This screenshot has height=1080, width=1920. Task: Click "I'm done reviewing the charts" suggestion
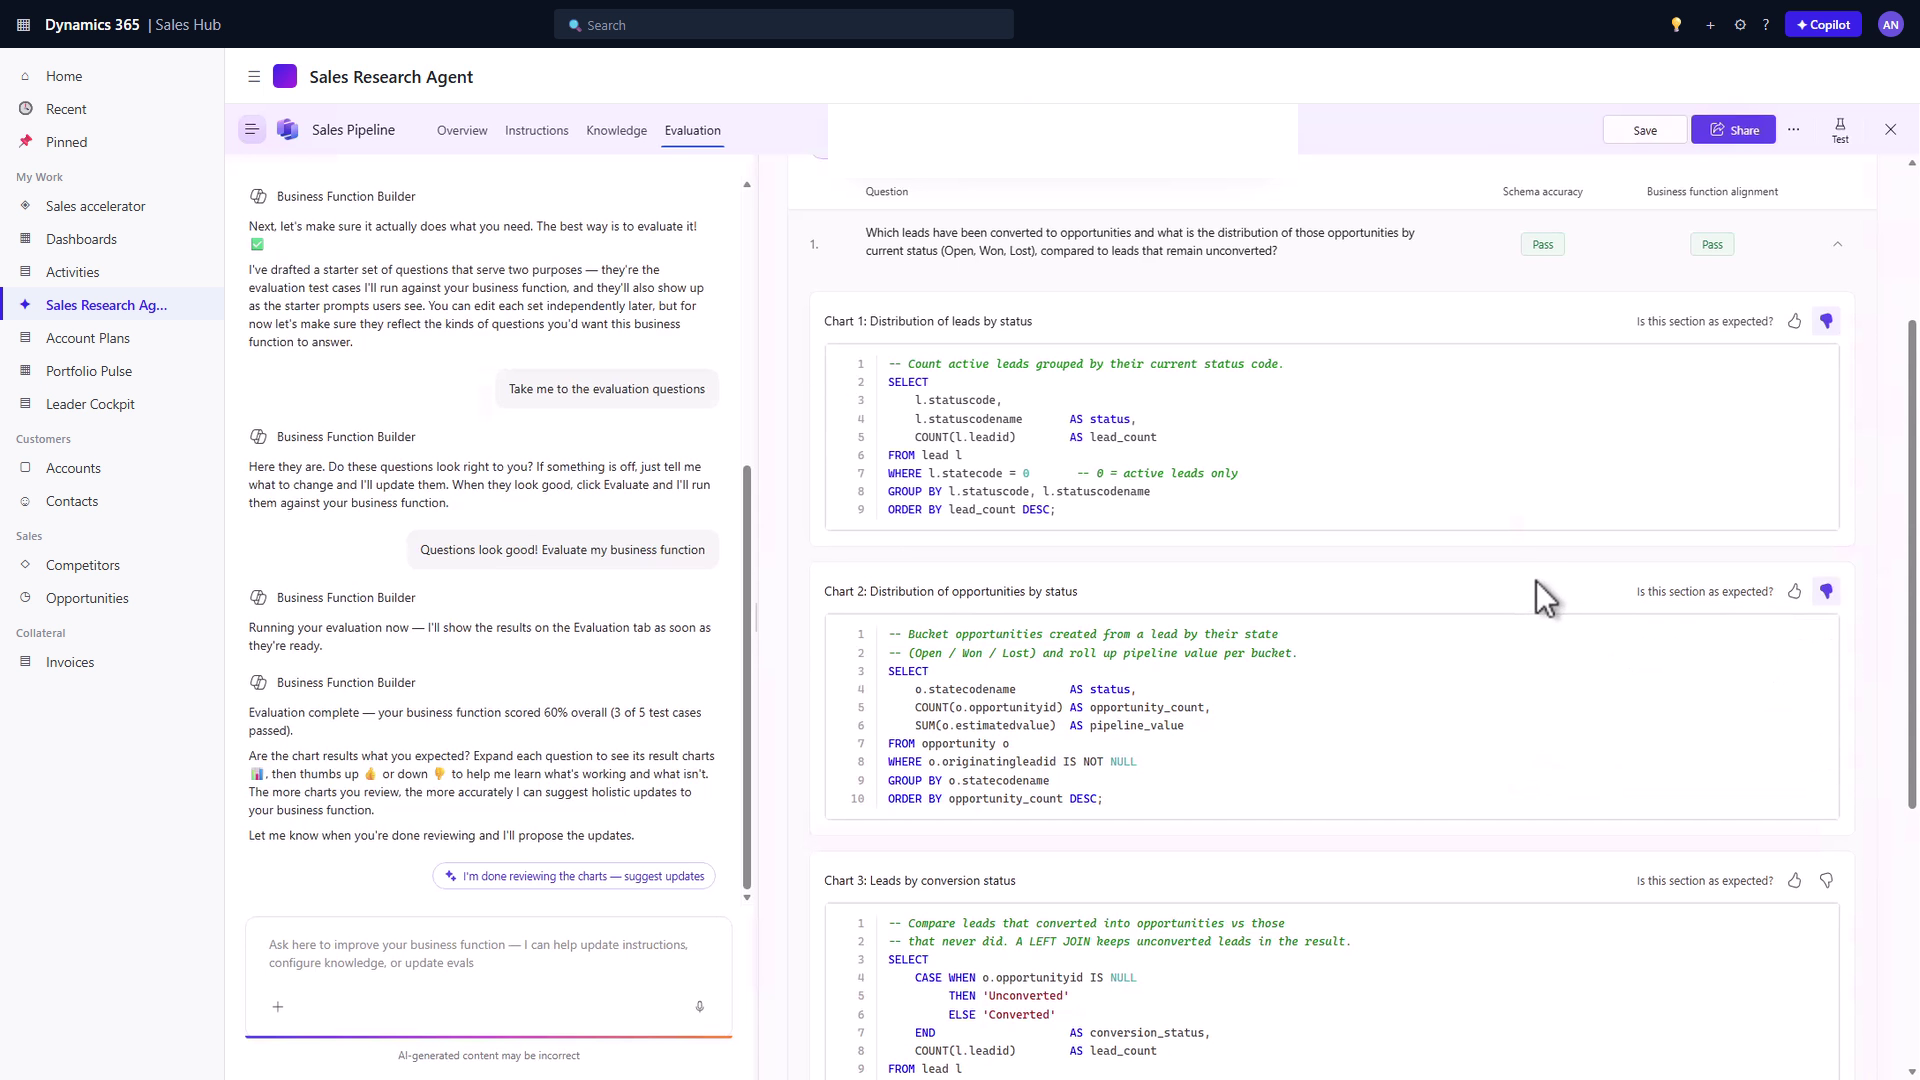click(574, 876)
